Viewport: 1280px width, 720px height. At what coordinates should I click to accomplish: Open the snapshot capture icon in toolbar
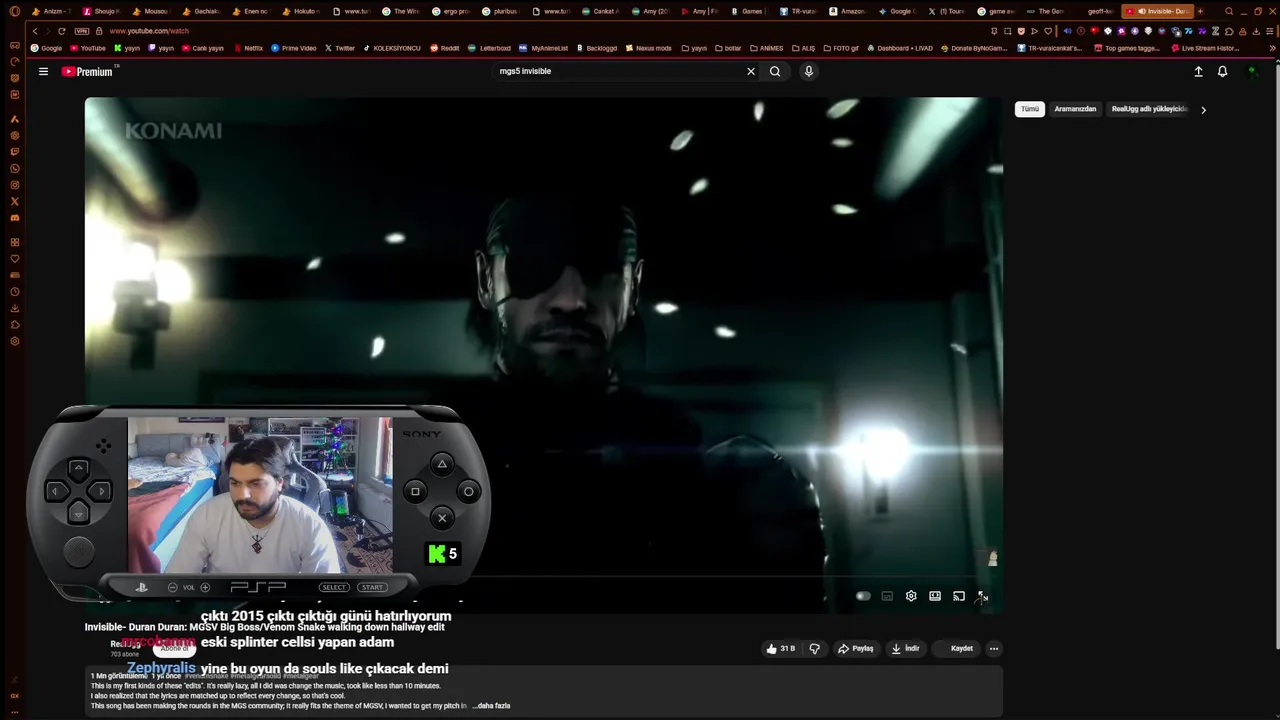tap(1007, 31)
